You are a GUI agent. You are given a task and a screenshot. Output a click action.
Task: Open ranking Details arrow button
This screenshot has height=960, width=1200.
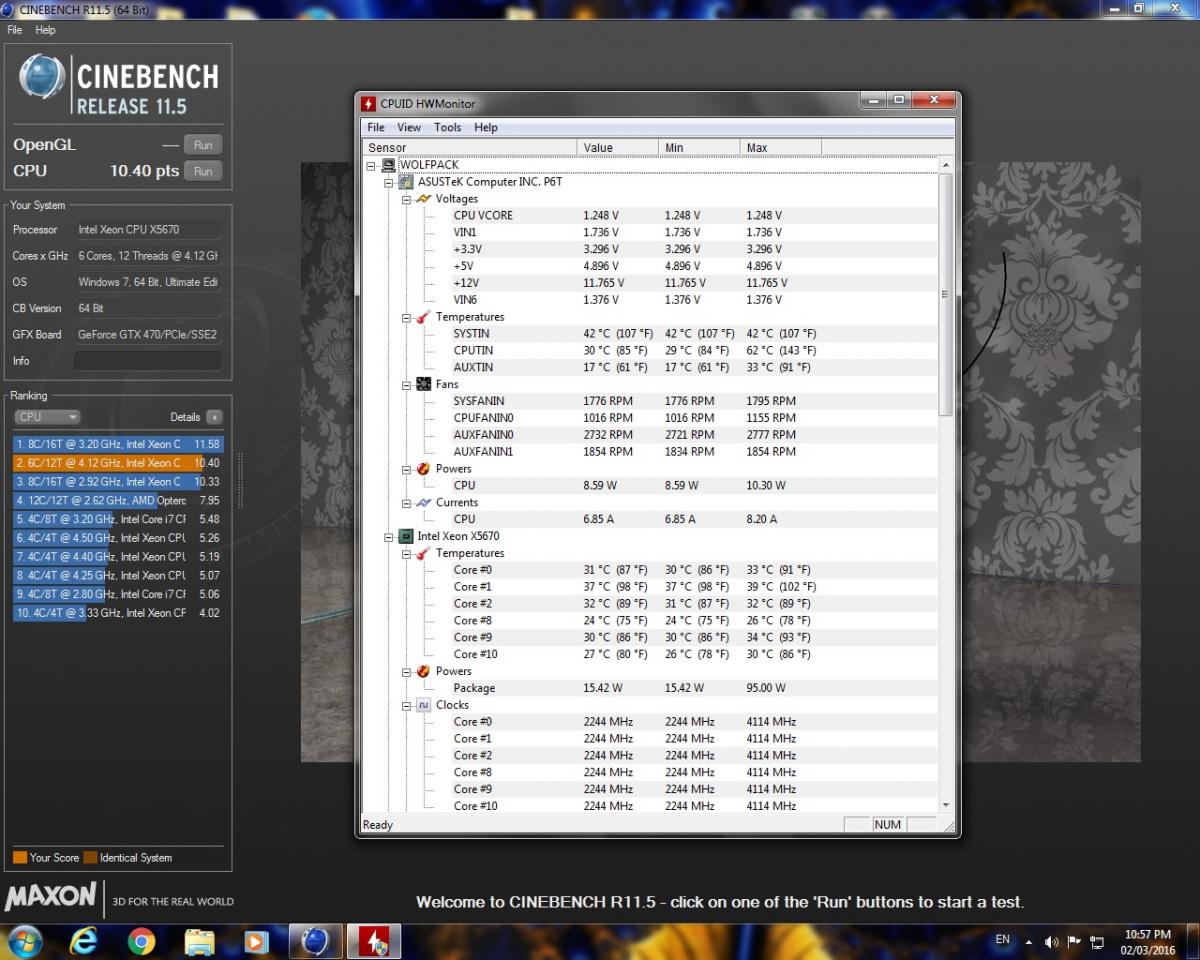pos(214,417)
